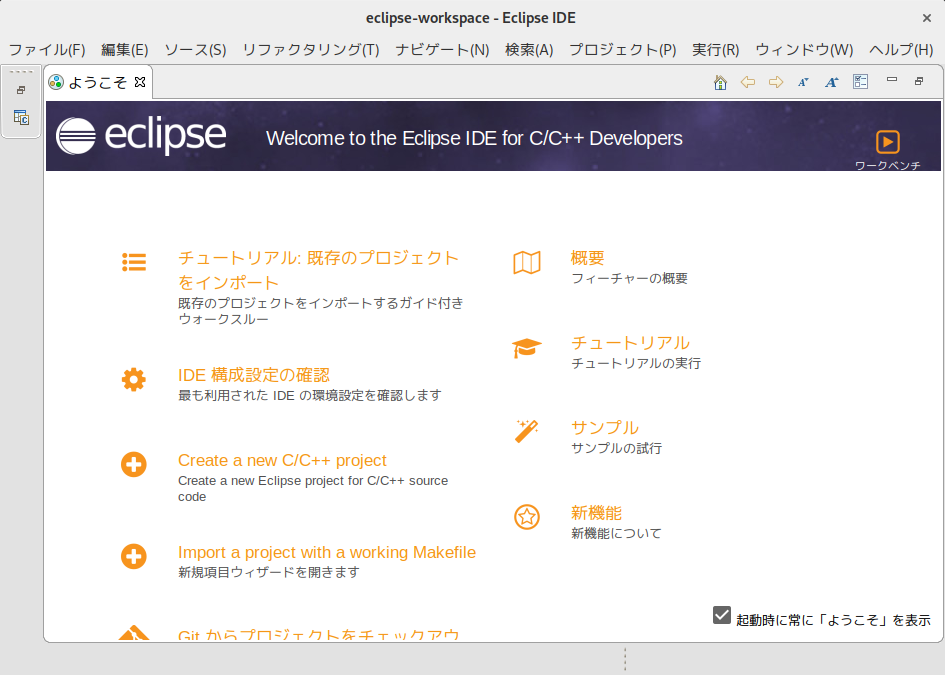Viewport: 945px width, 675px height.
Task: Click the ワークベンチ play icon
Action: tap(888, 142)
